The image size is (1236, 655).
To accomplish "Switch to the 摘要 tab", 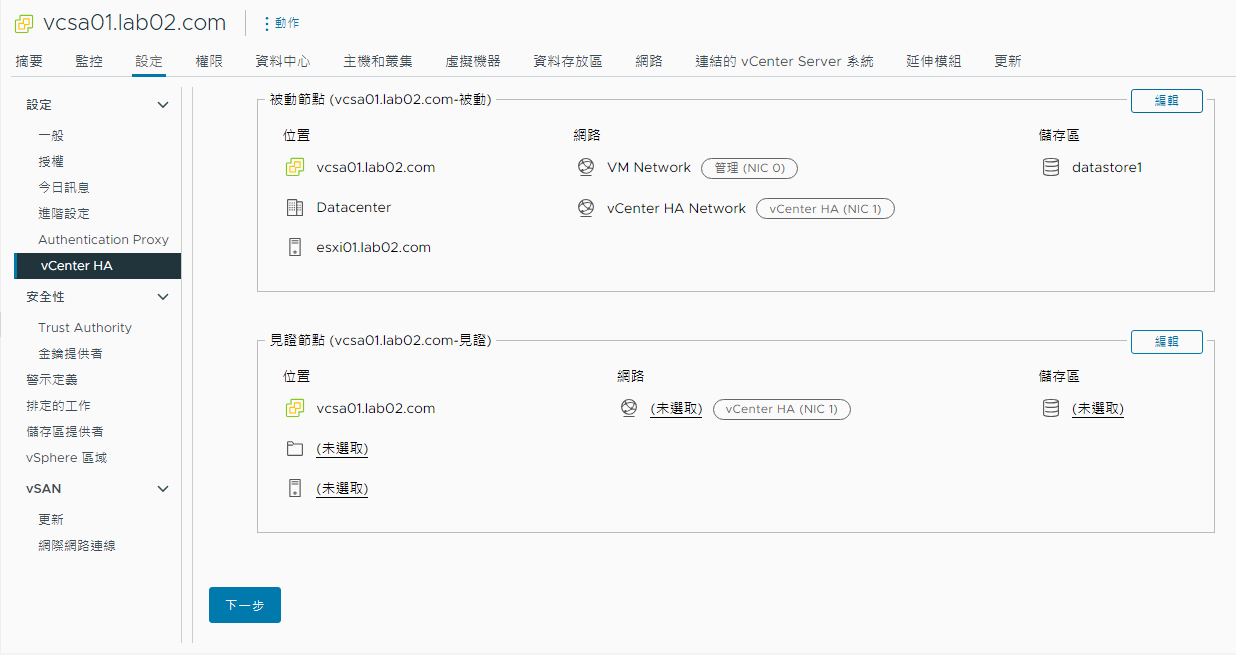I will (x=29, y=61).
